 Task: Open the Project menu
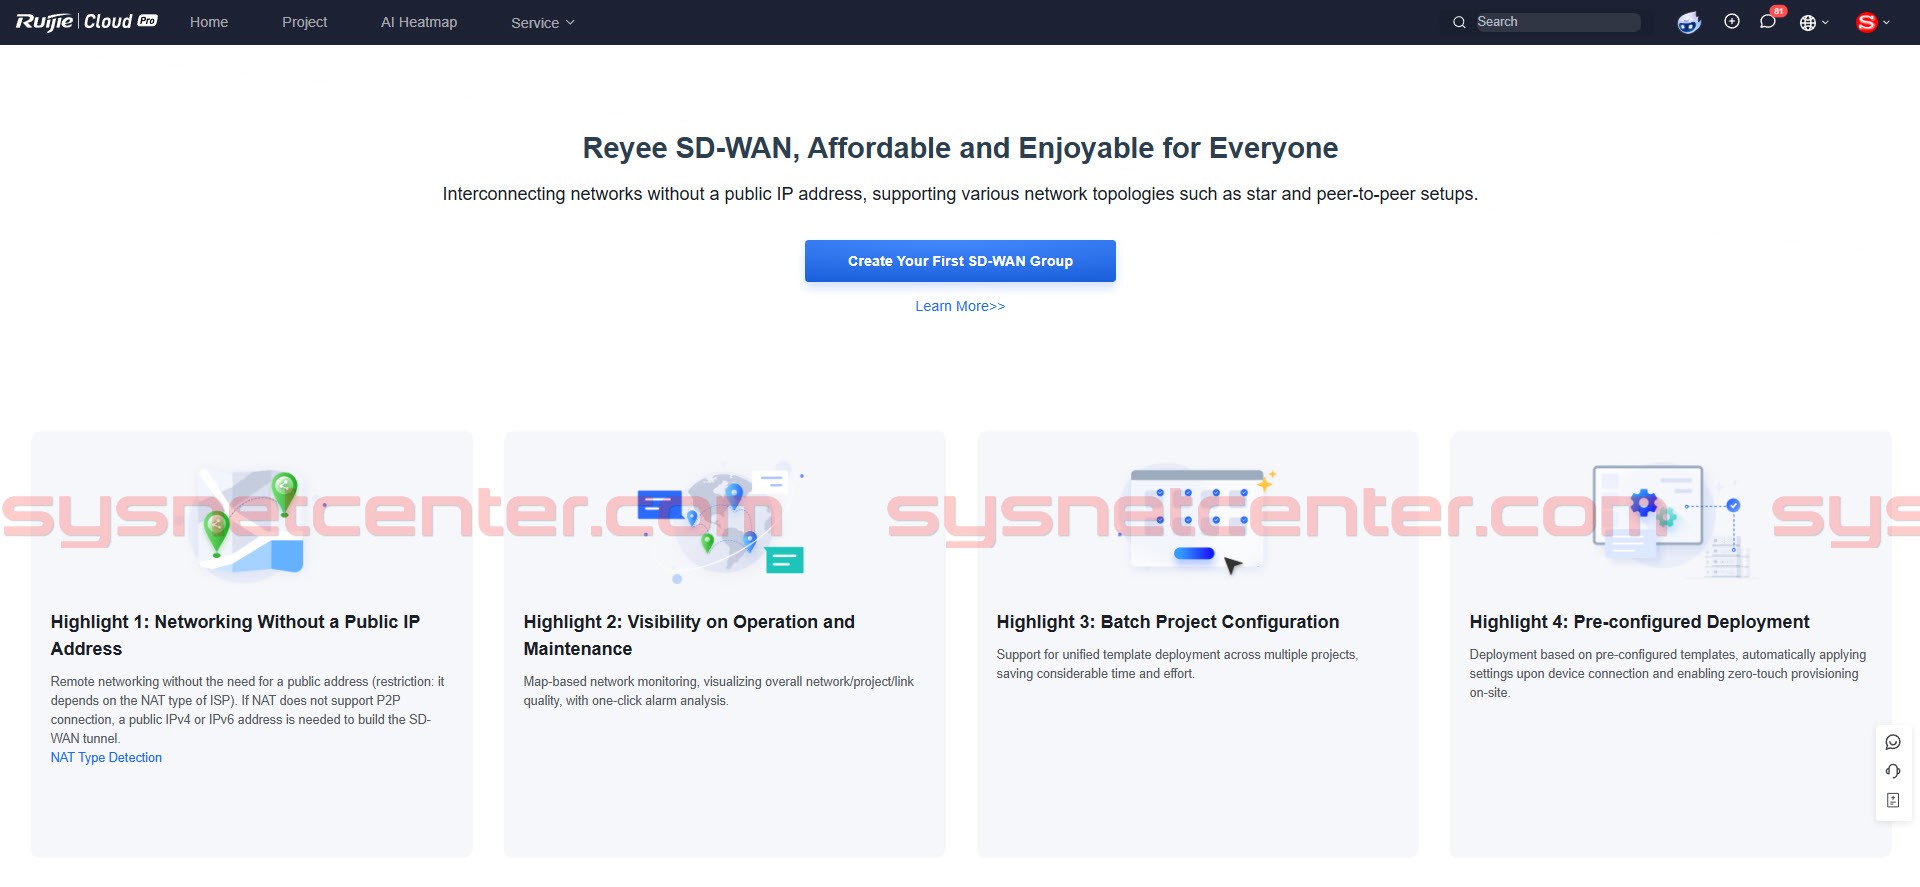click(304, 22)
